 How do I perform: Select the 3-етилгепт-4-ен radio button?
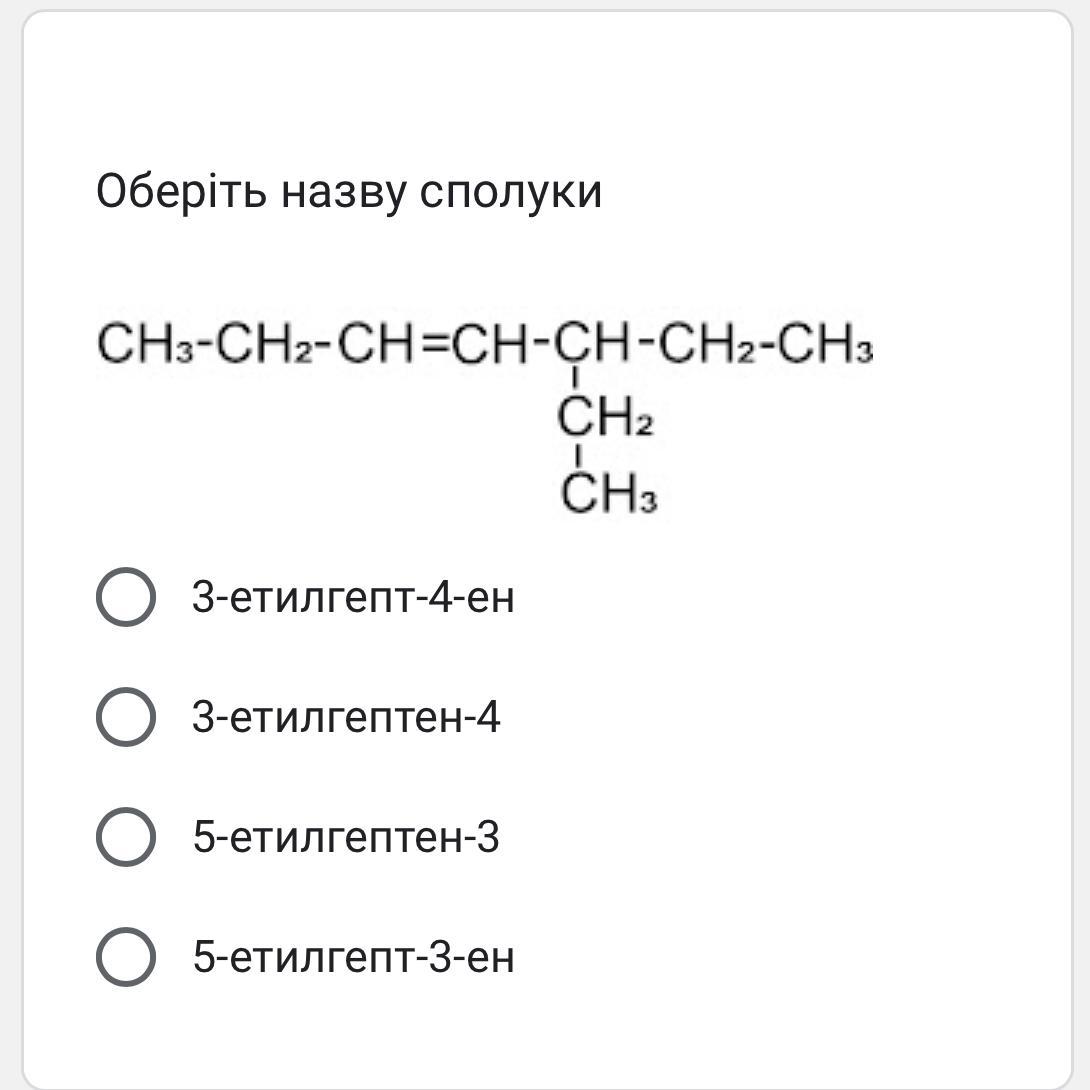click(x=126, y=597)
